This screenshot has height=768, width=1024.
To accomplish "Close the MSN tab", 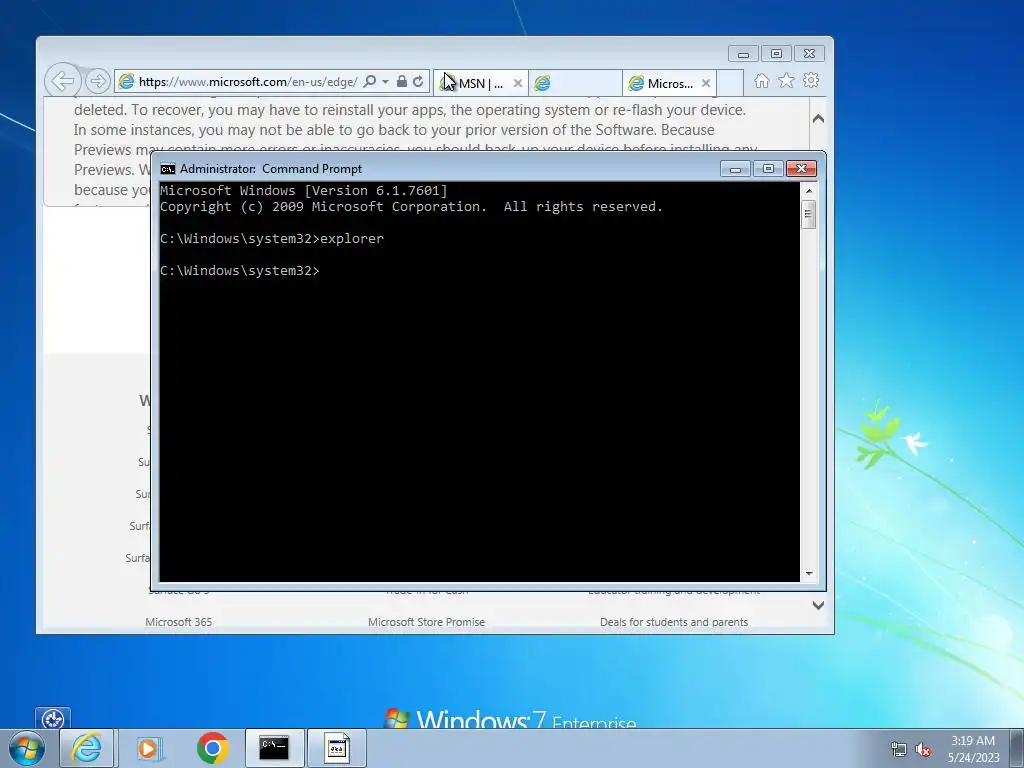I will (517, 84).
